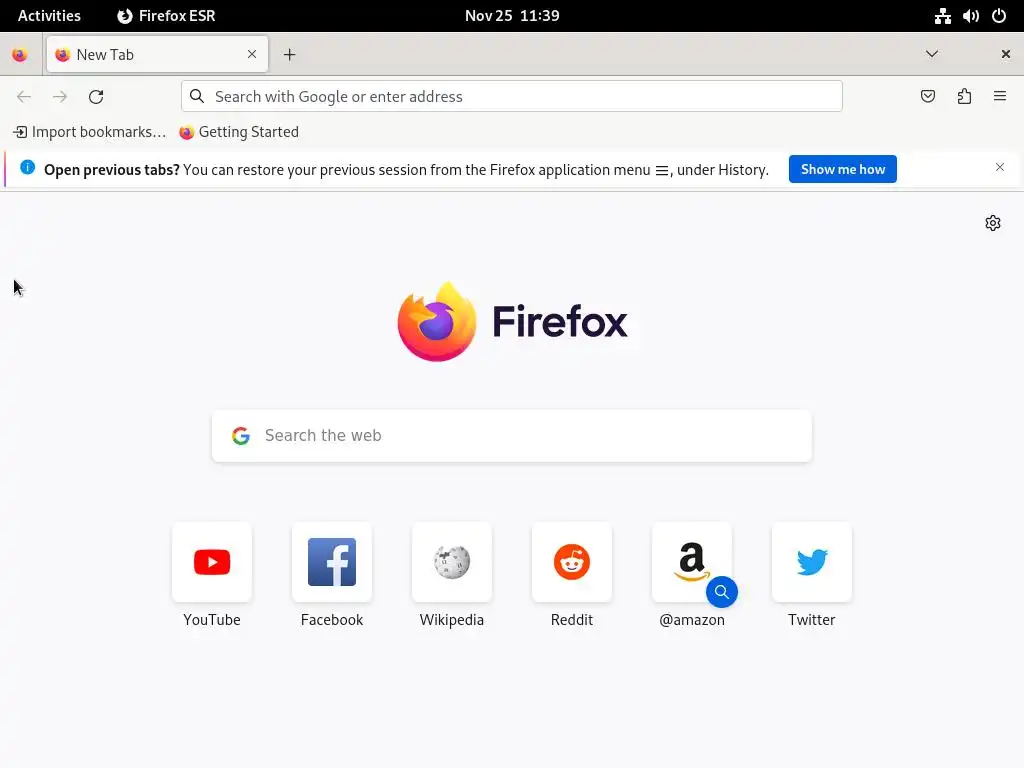Open the Getting Started bookmark

[239, 132]
